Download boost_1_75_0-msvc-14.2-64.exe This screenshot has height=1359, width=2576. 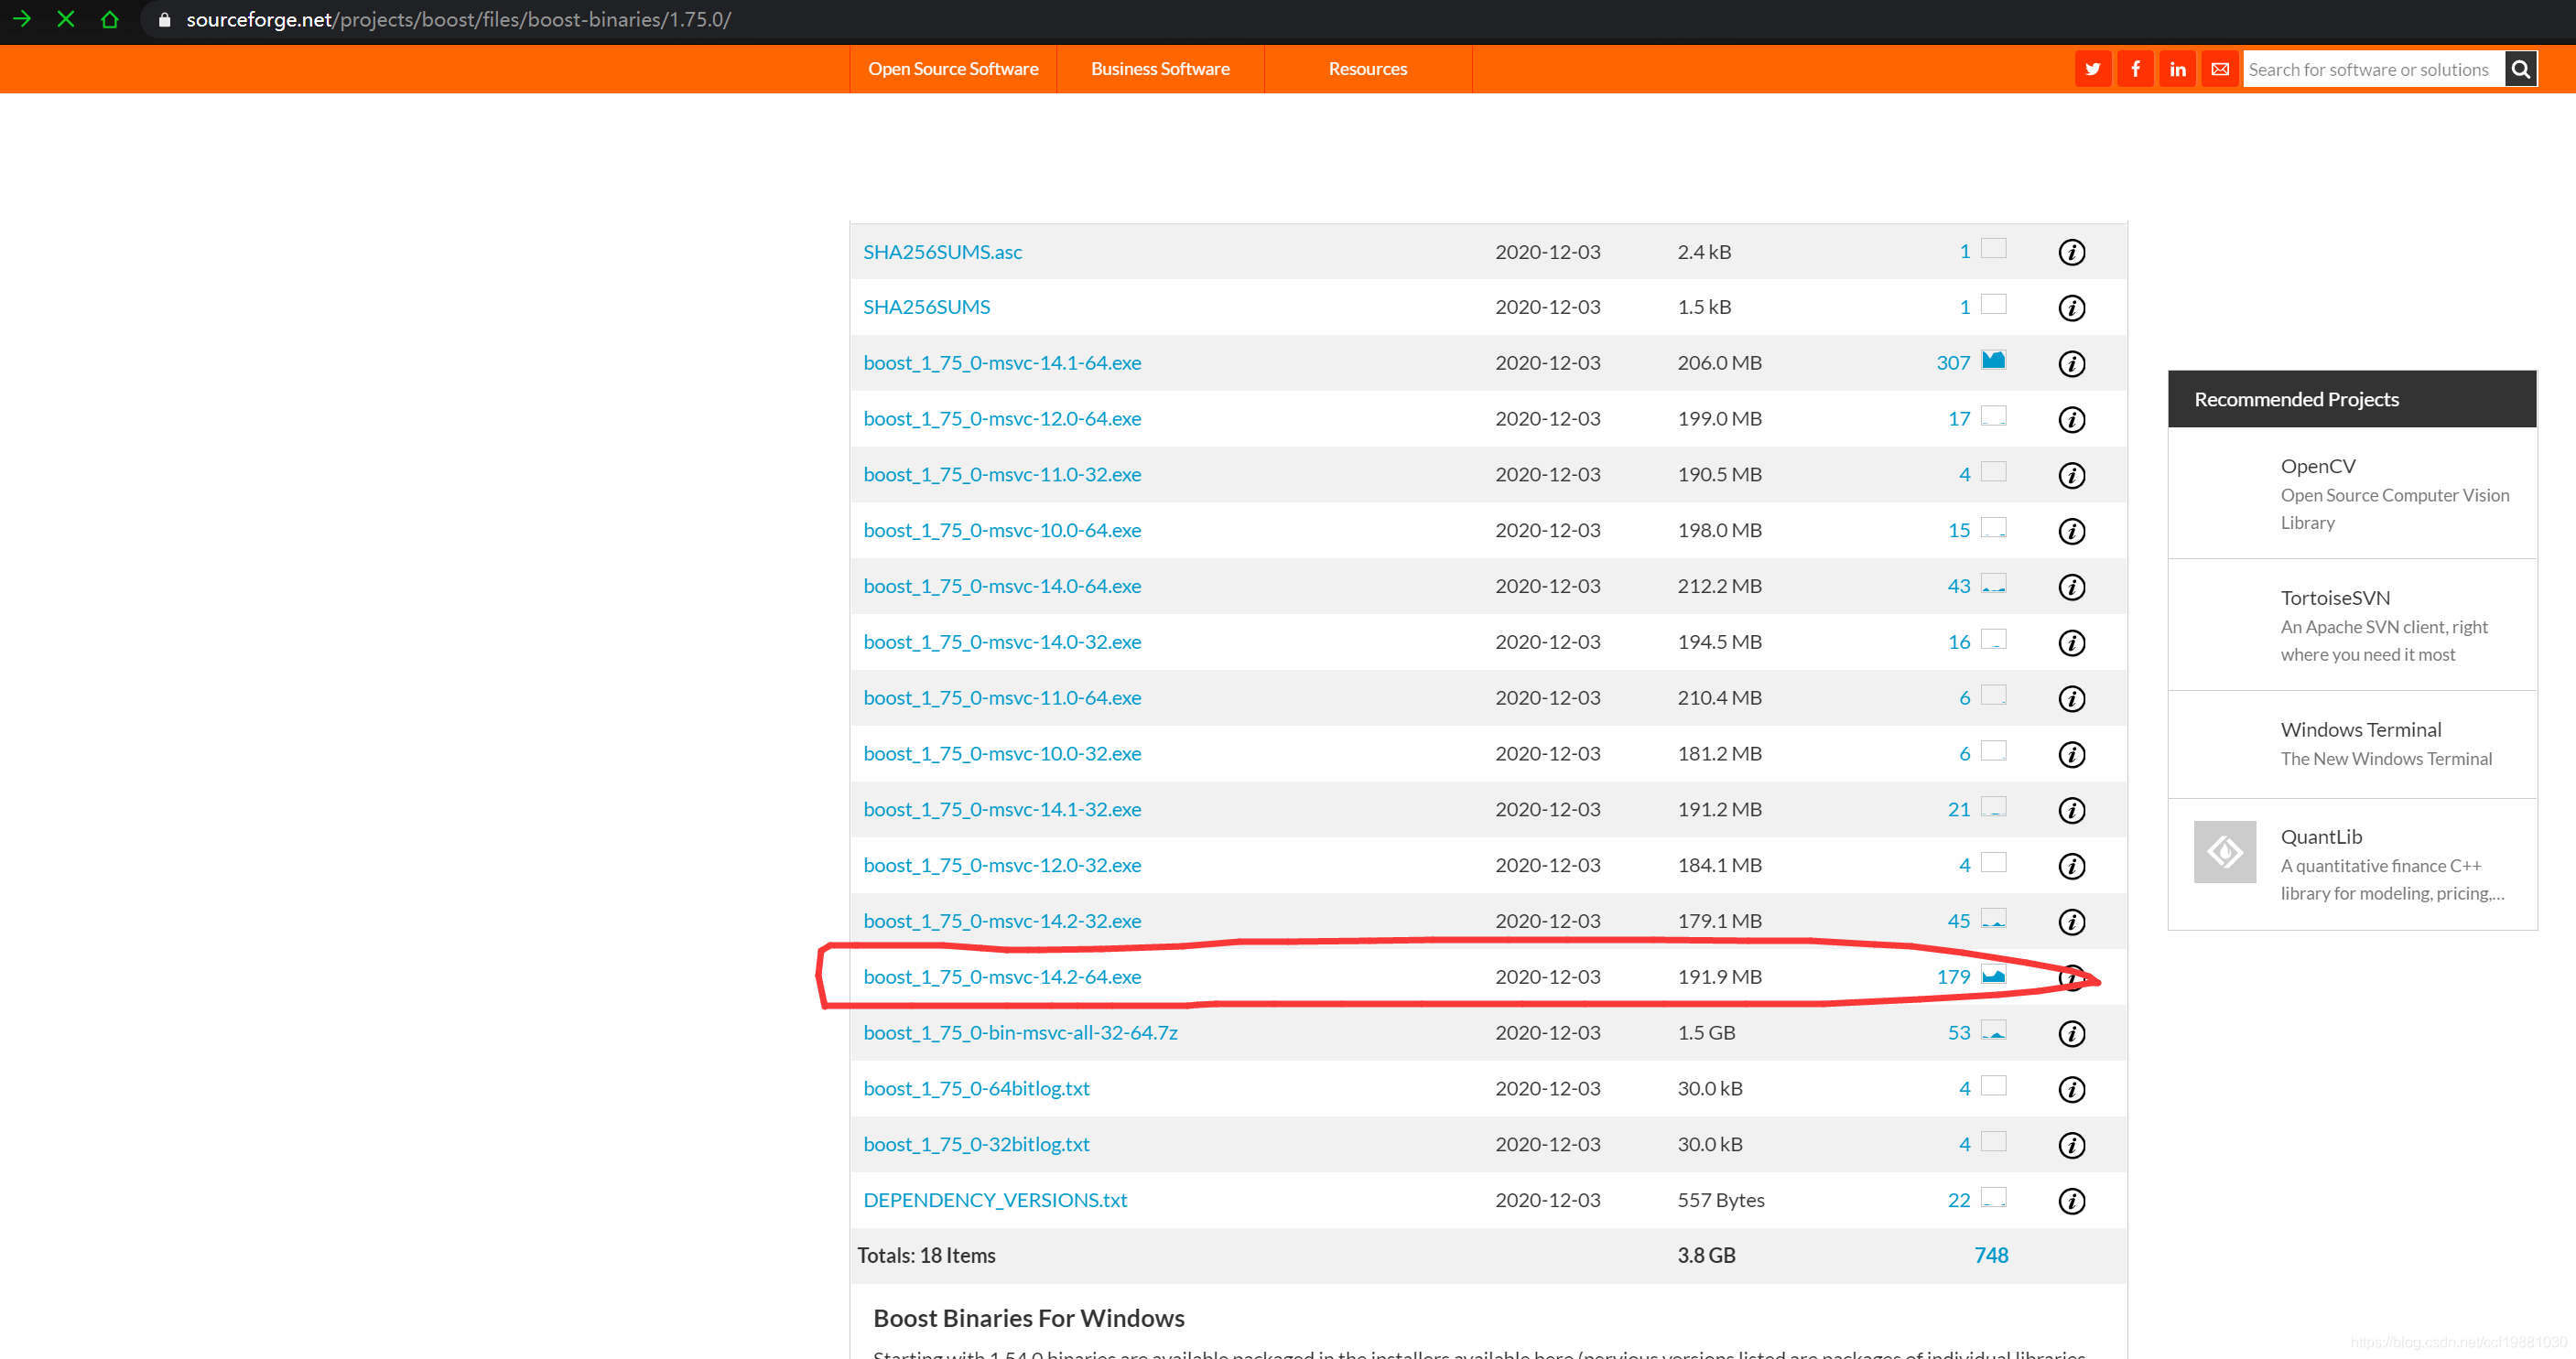pos(1002,976)
